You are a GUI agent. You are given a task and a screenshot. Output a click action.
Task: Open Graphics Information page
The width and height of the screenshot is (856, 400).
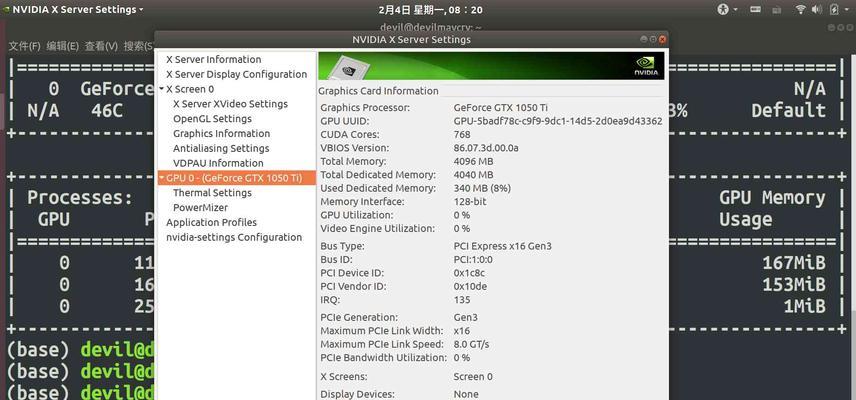221,133
